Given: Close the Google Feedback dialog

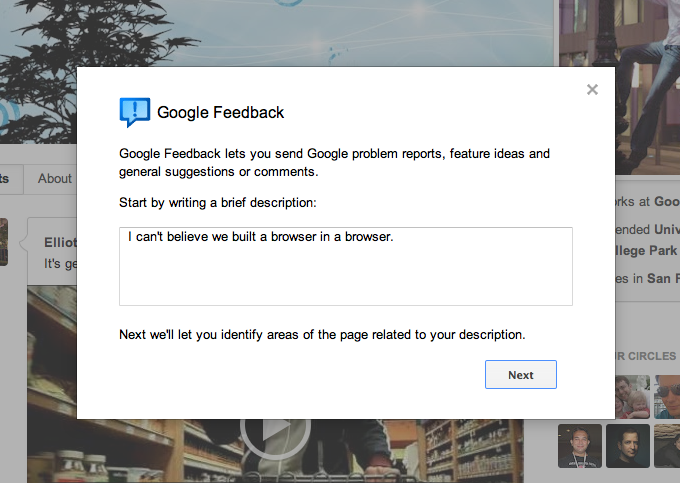Looking at the screenshot, I should (592, 90).
